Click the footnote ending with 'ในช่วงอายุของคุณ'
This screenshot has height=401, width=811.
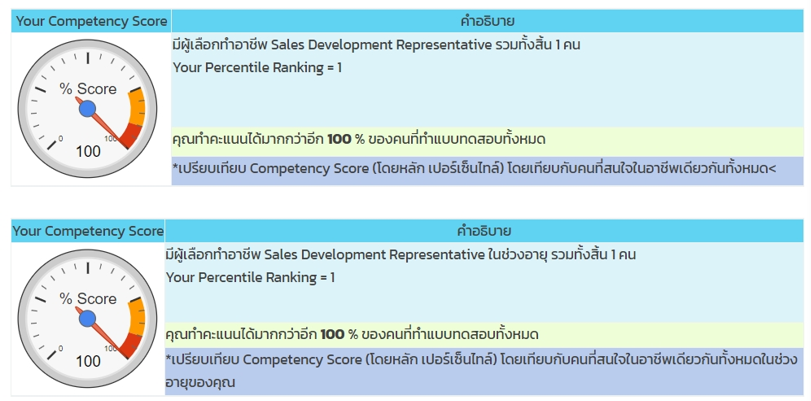pyautogui.click(x=480, y=370)
